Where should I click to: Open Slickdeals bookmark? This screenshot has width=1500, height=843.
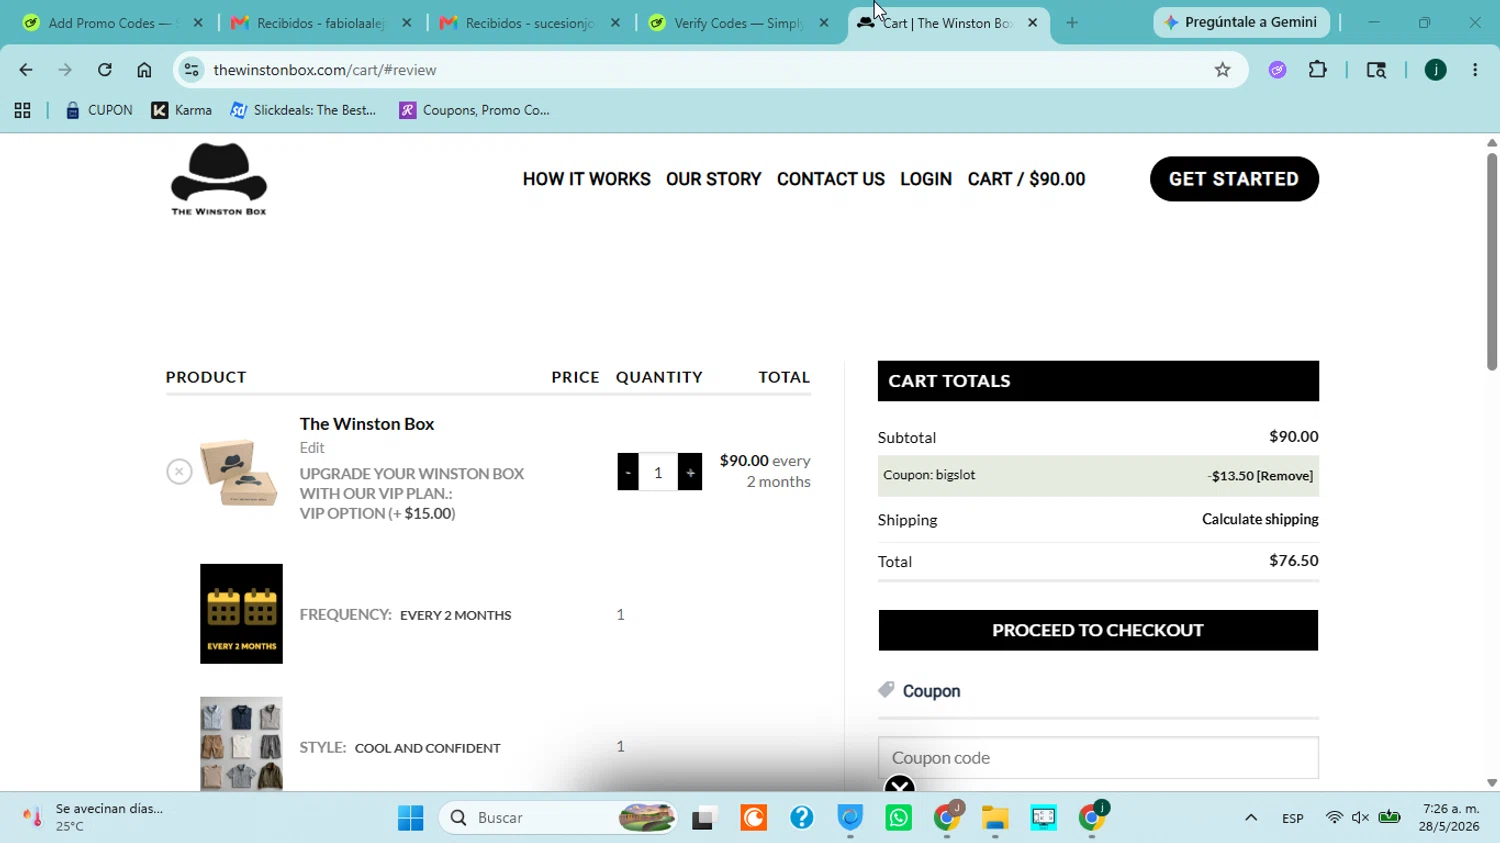[303, 110]
